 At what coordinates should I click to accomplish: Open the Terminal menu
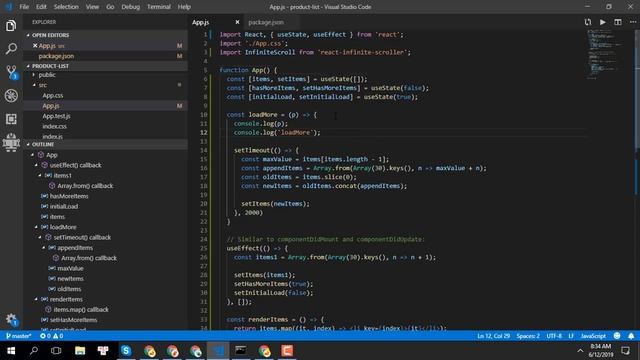point(159,7)
